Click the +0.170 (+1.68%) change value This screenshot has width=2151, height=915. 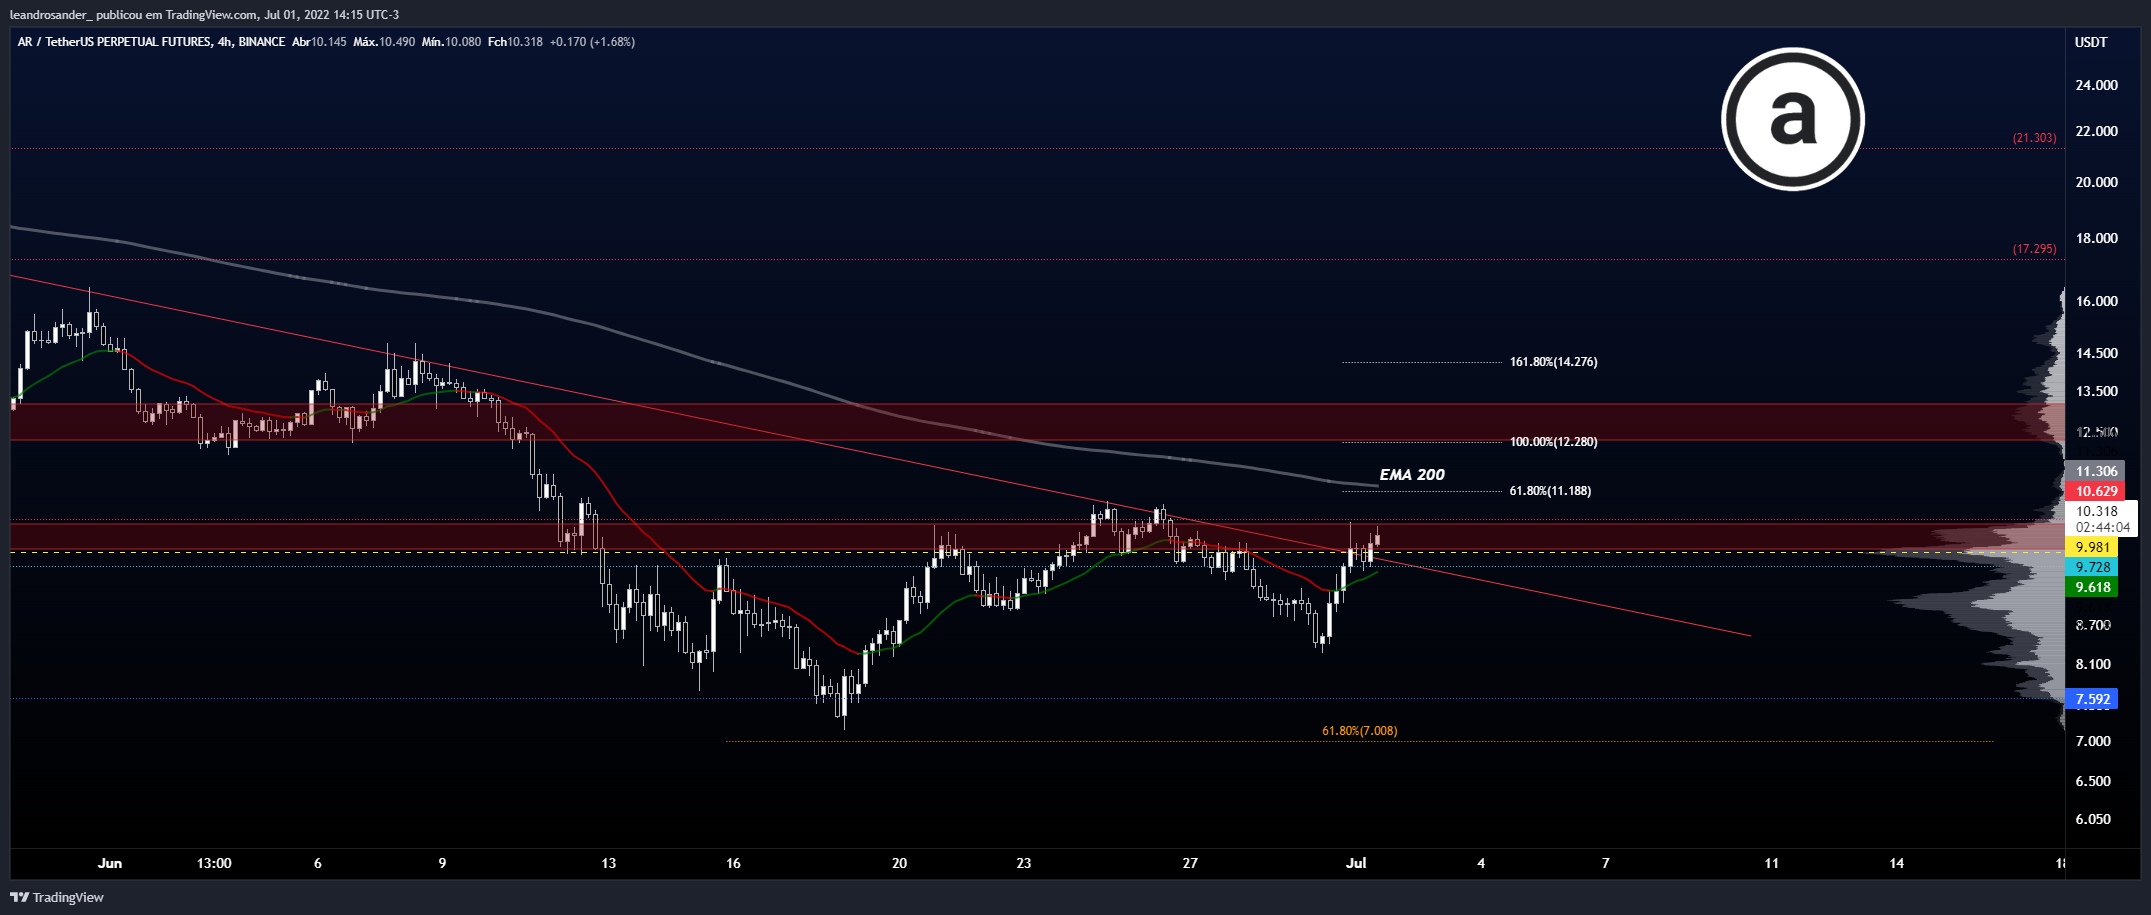click(592, 42)
